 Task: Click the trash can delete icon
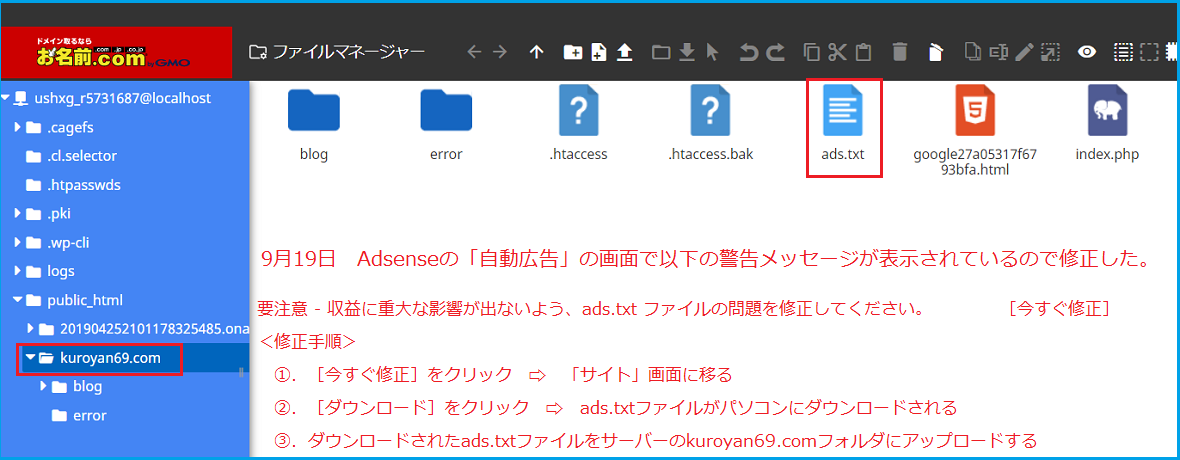(x=899, y=52)
